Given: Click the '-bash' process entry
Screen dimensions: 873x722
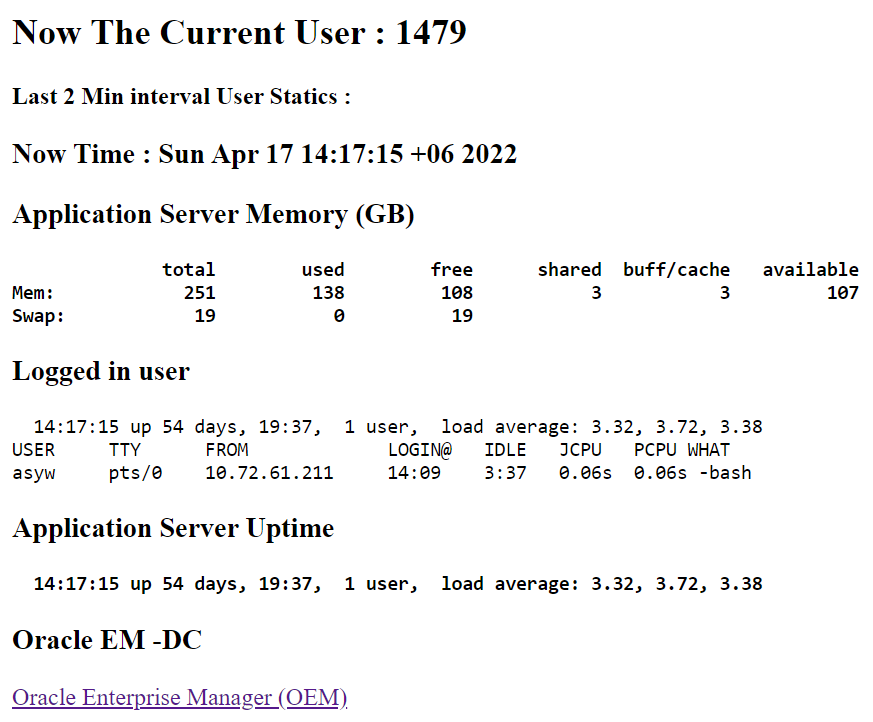Looking at the screenshot, I should (x=725, y=473).
